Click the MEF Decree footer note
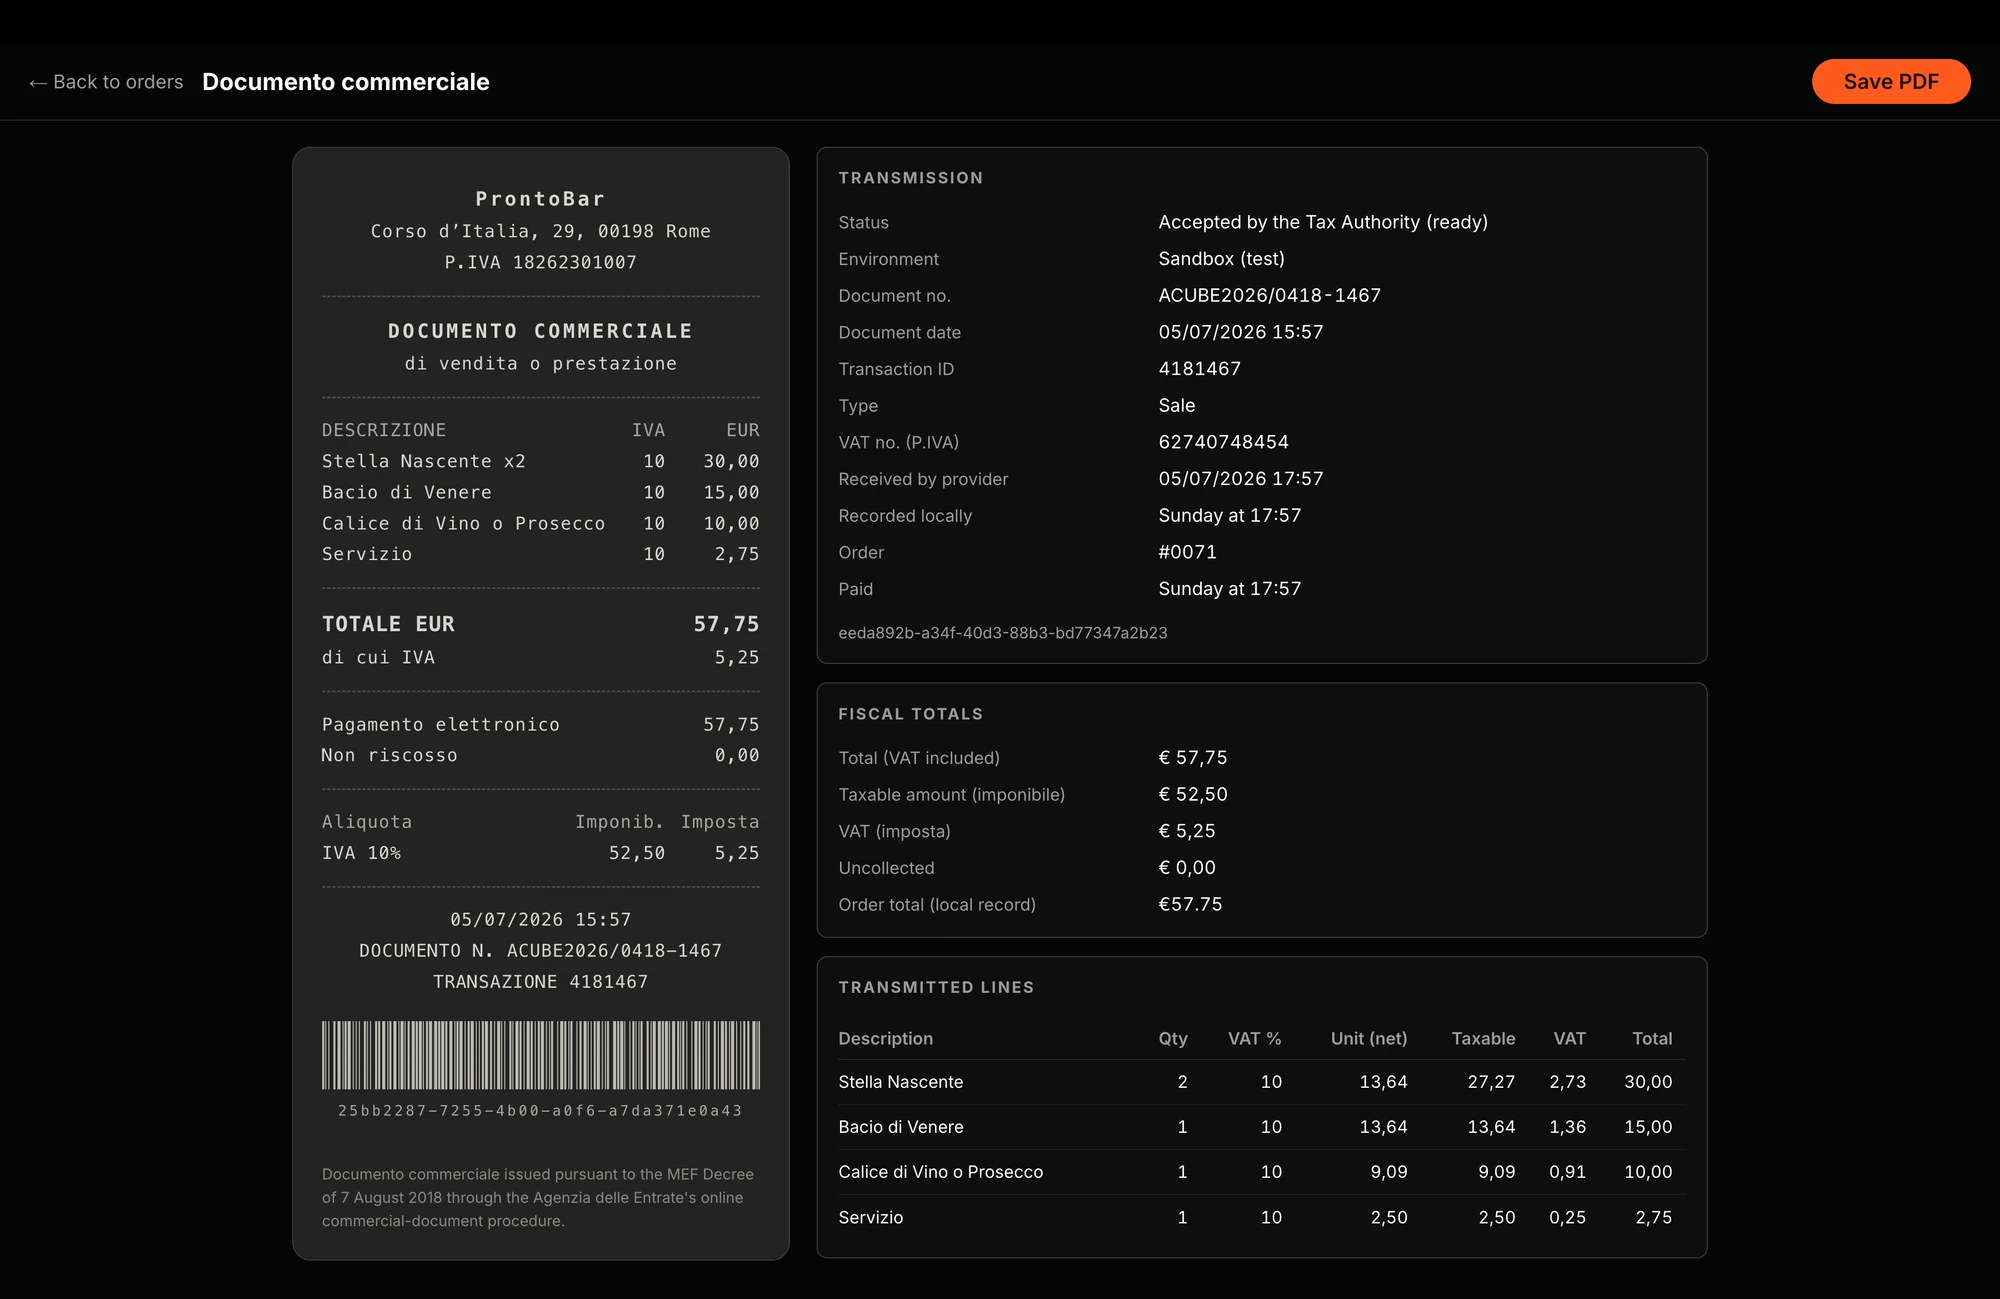The width and height of the screenshot is (2000, 1299). click(x=540, y=1197)
